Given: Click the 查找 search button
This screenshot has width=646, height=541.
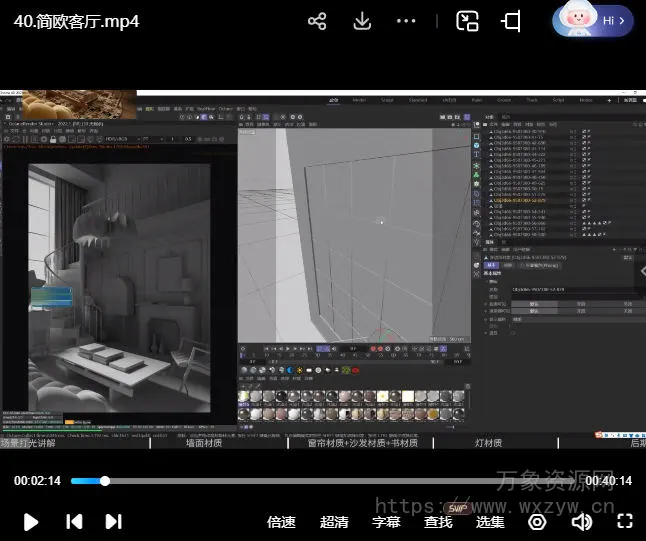Looking at the screenshot, I should coord(438,521).
